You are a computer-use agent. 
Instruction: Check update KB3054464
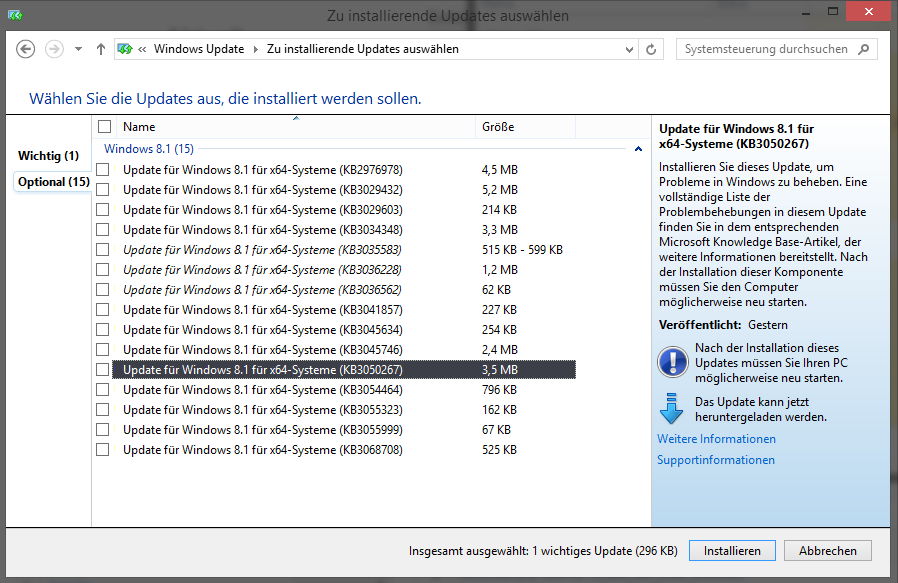103,389
